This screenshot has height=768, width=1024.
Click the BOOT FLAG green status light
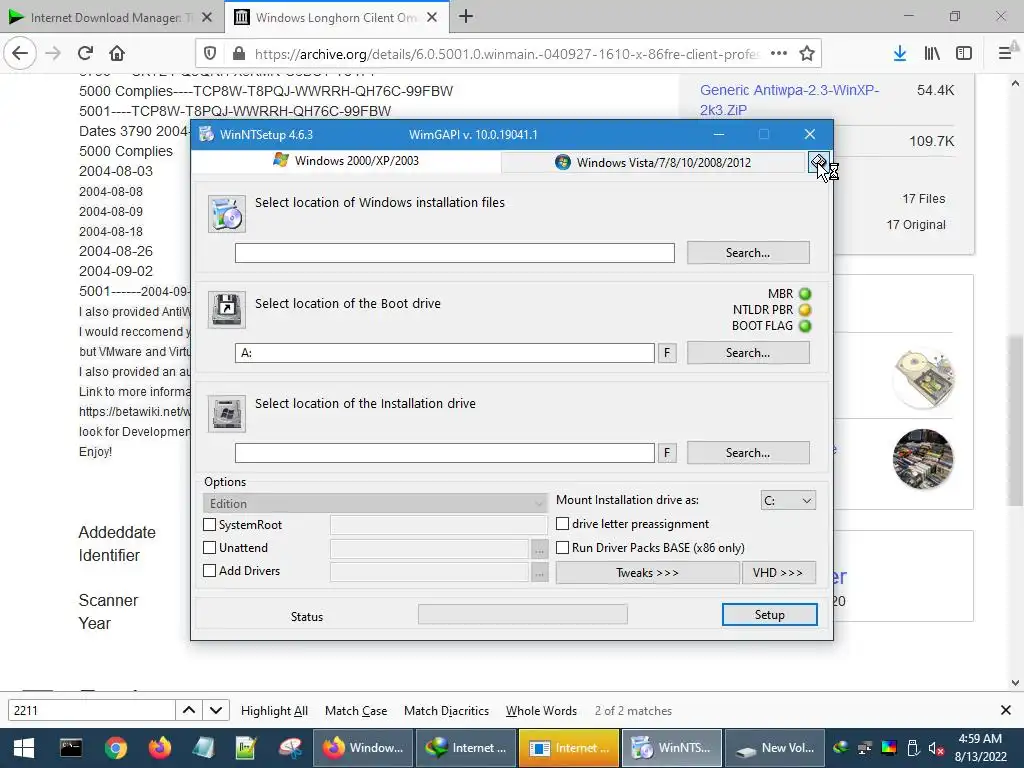click(805, 326)
